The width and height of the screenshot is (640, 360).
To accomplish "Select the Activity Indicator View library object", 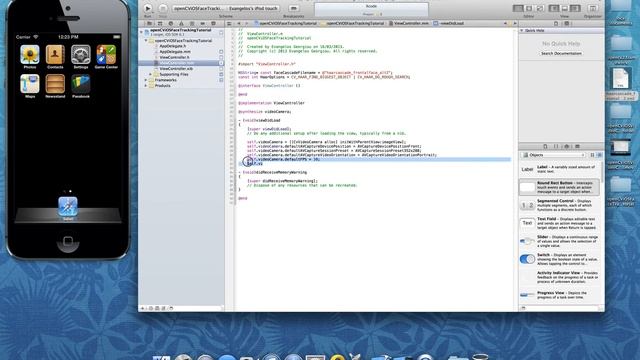I will [560, 277].
